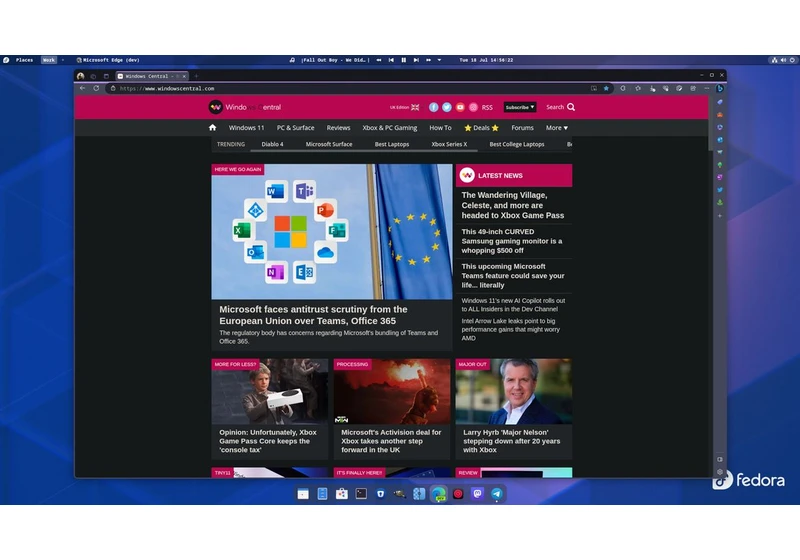Reload the Windows Central page
Screen dimensions: 800x560
pyautogui.click(x=96, y=88)
